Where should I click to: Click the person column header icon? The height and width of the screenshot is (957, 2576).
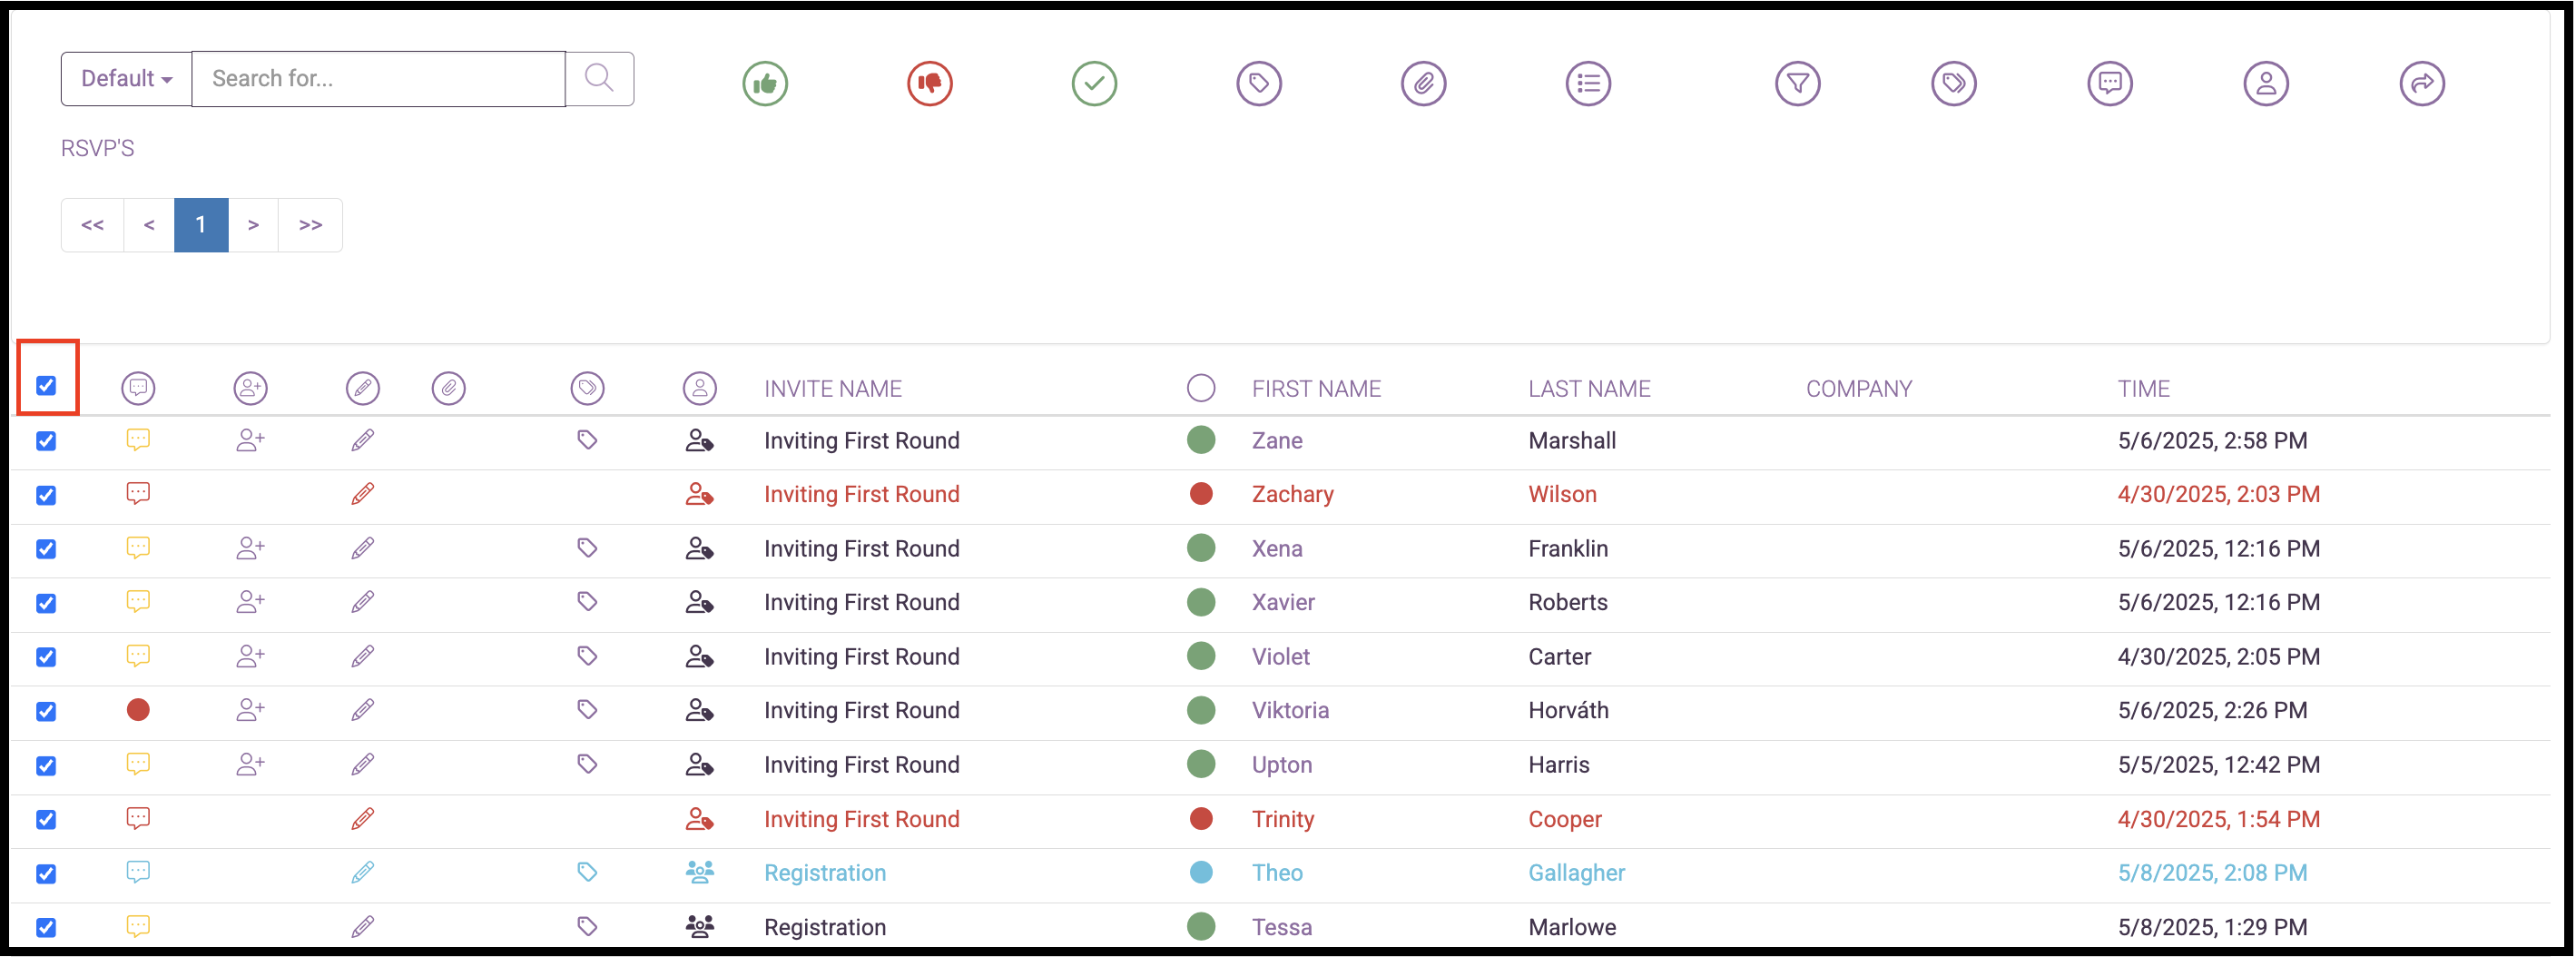click(x=700, y=388)
